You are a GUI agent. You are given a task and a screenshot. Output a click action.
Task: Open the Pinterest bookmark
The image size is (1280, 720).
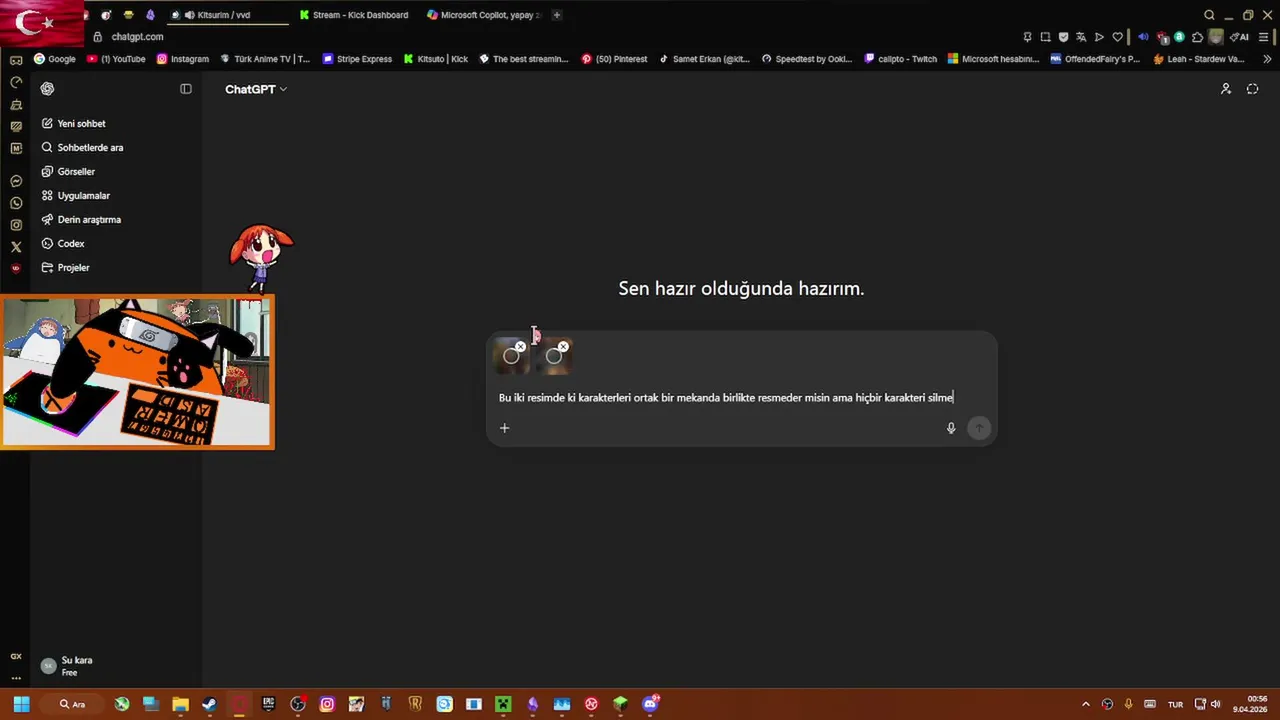click(x=614, y=59)
